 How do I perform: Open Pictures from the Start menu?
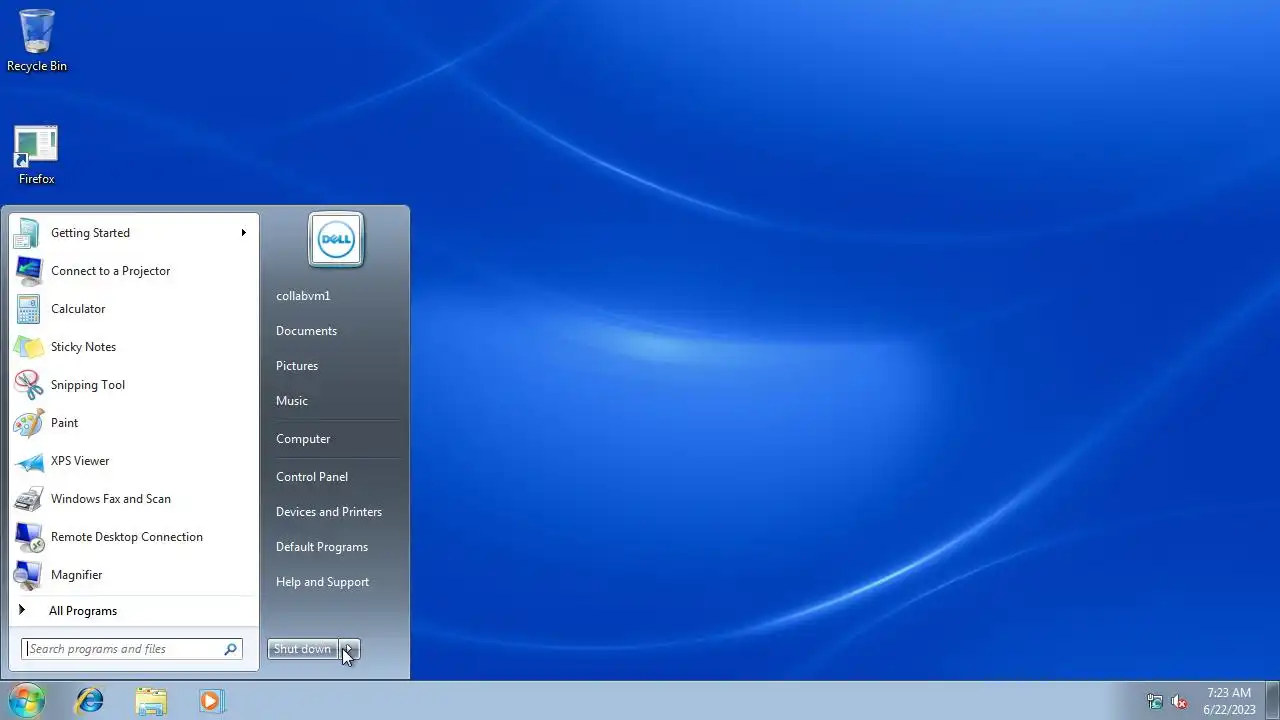pos(297,366)
